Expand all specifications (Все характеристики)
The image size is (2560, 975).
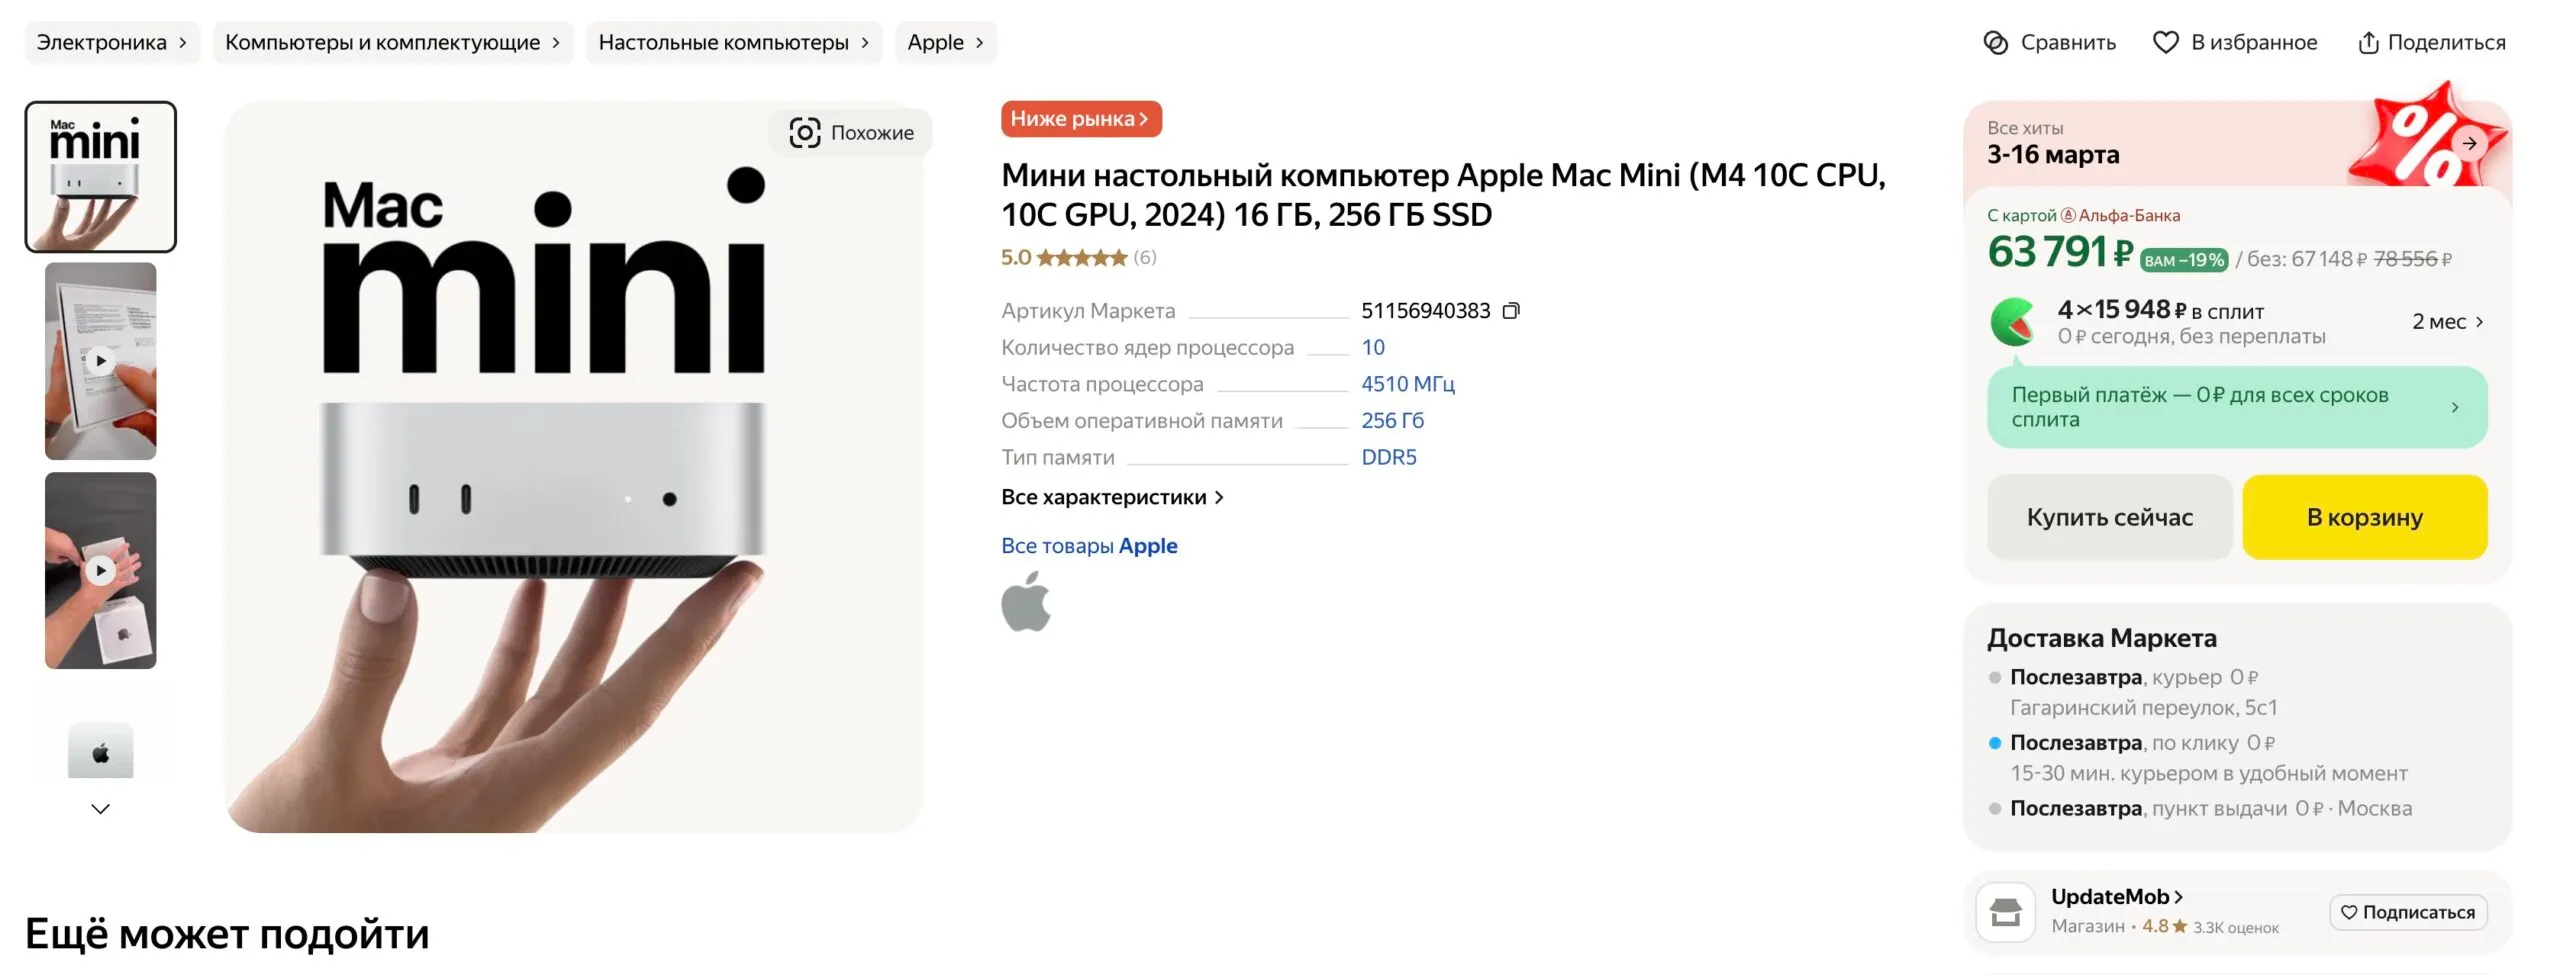tap(1112, 497)
